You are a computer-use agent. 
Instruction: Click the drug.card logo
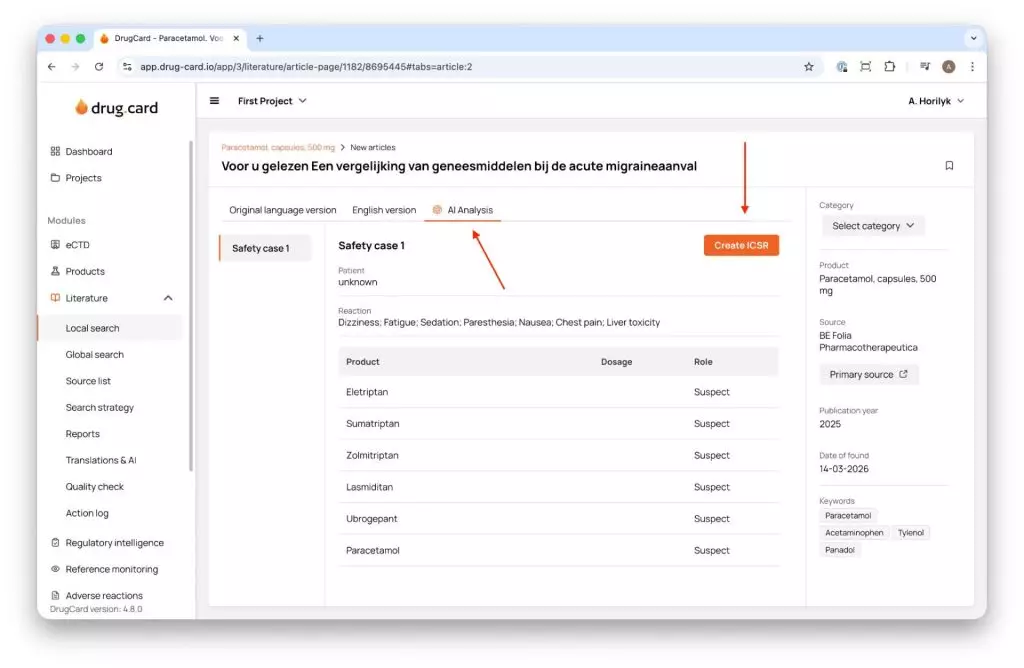(x=116, y=108)
